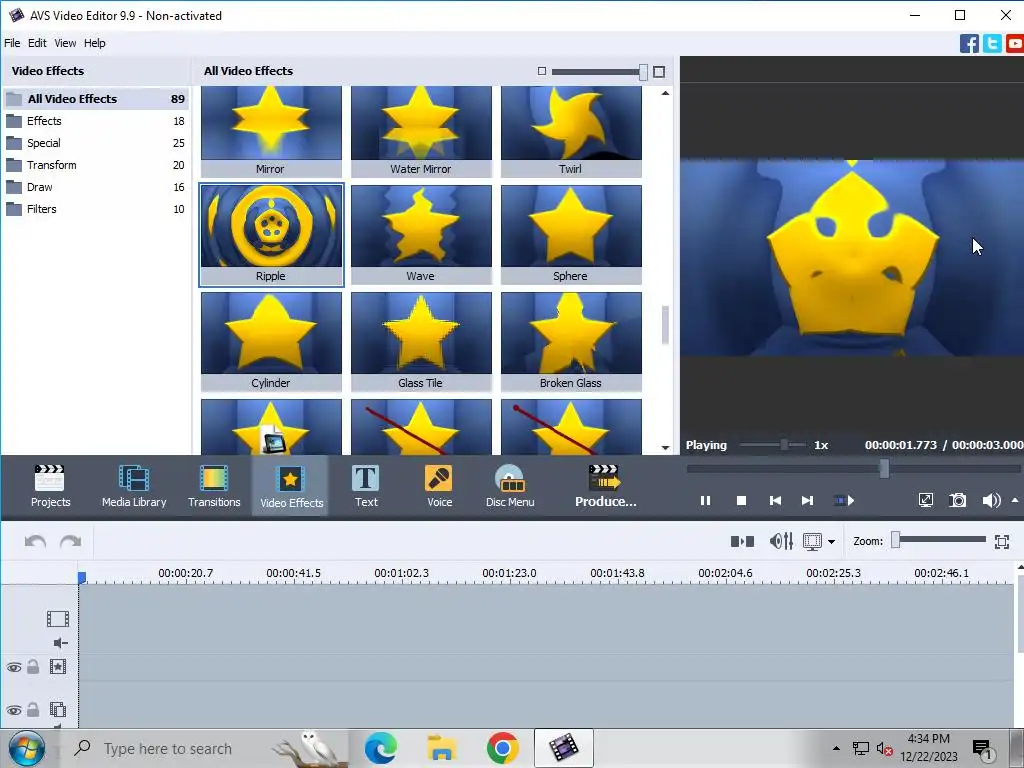Go to previous frame in preview

(x=775, y=500)
